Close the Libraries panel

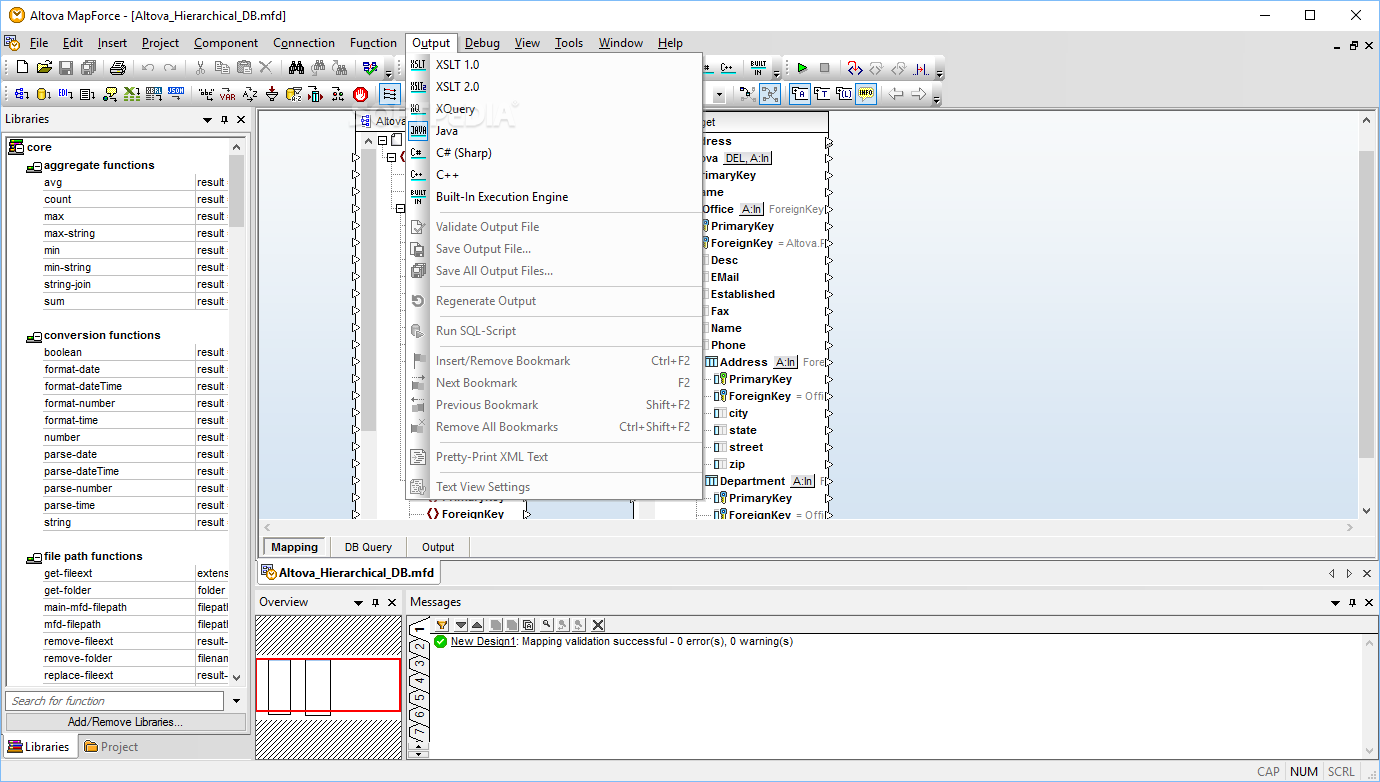point(240,120)
